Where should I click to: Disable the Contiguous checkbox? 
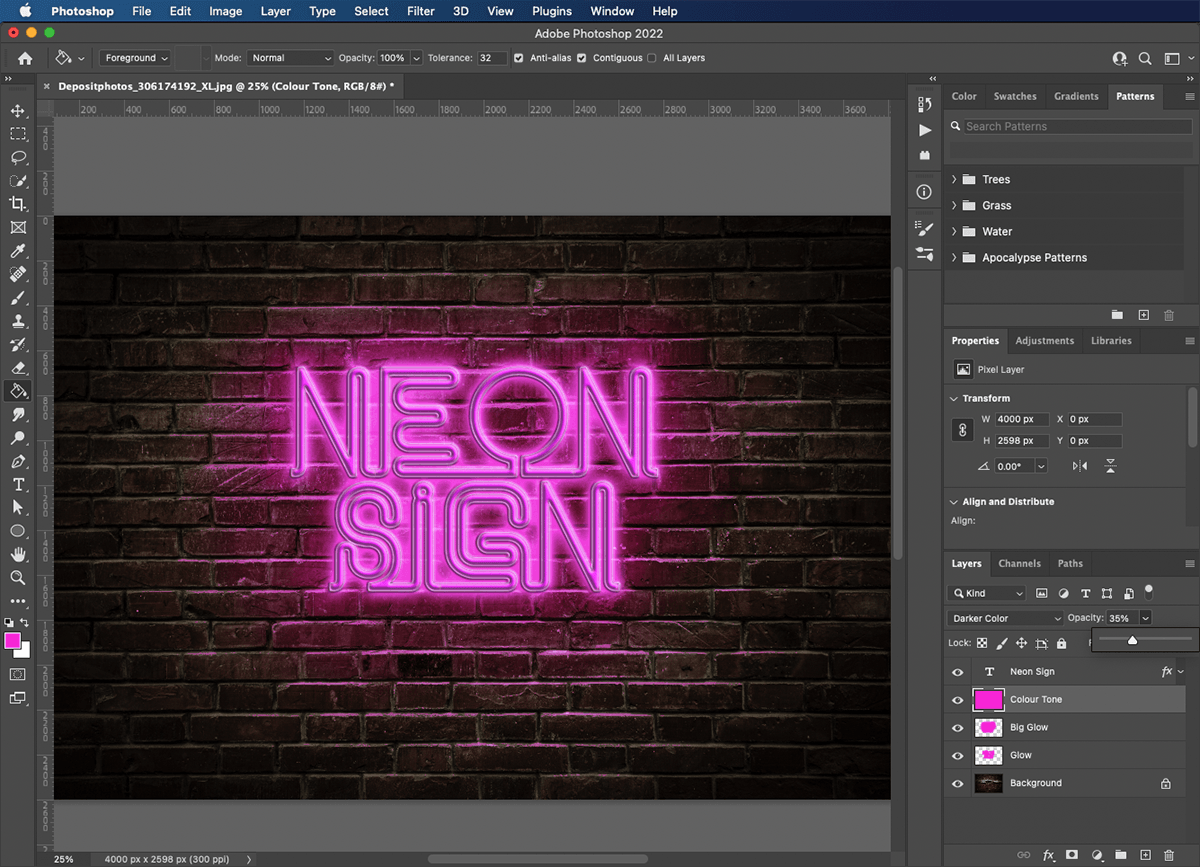(583, 58)
